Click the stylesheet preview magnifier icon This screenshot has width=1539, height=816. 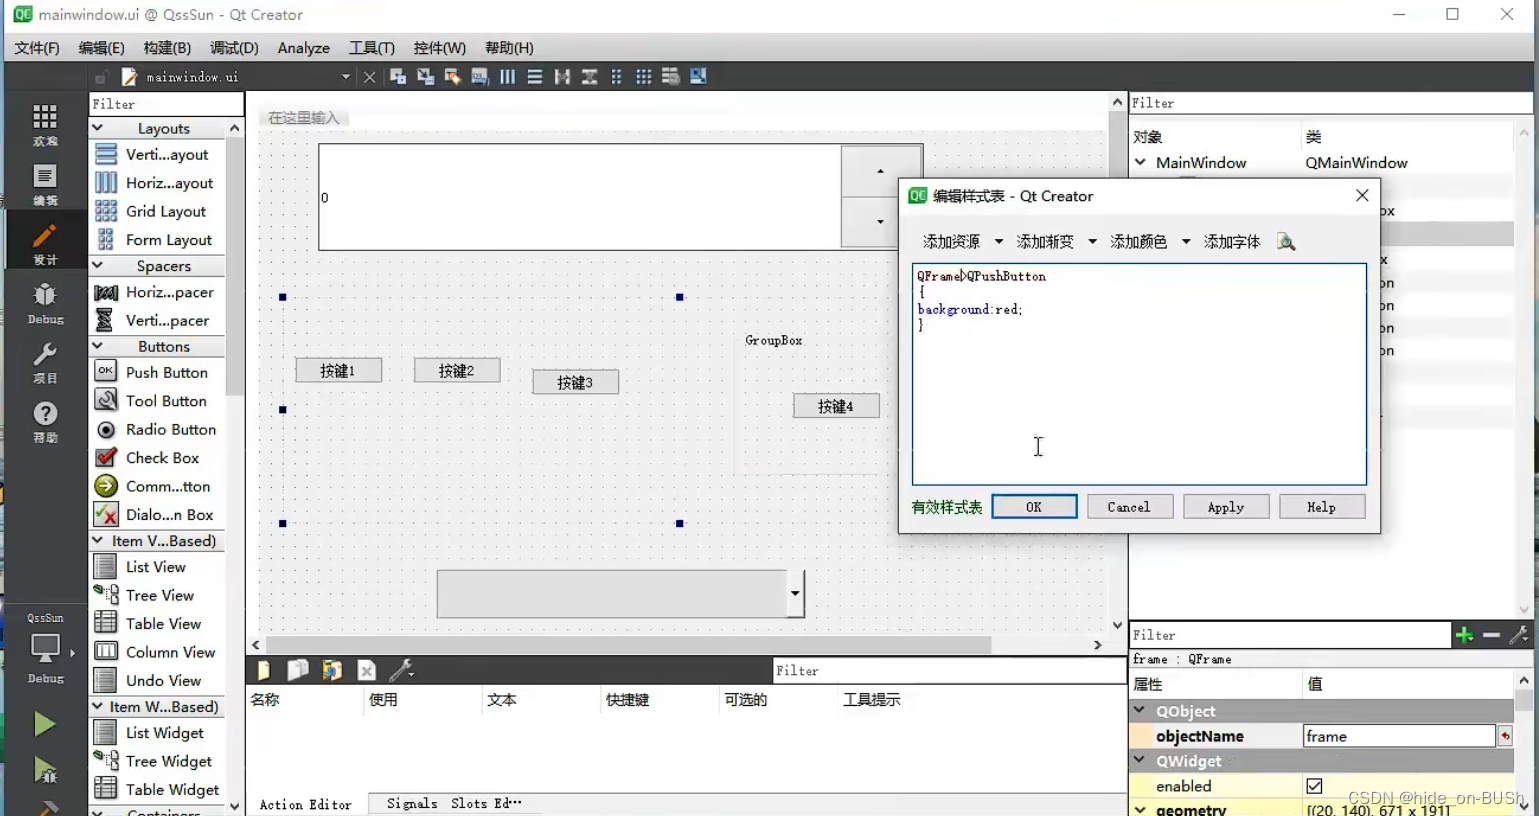click(1285, 241)
